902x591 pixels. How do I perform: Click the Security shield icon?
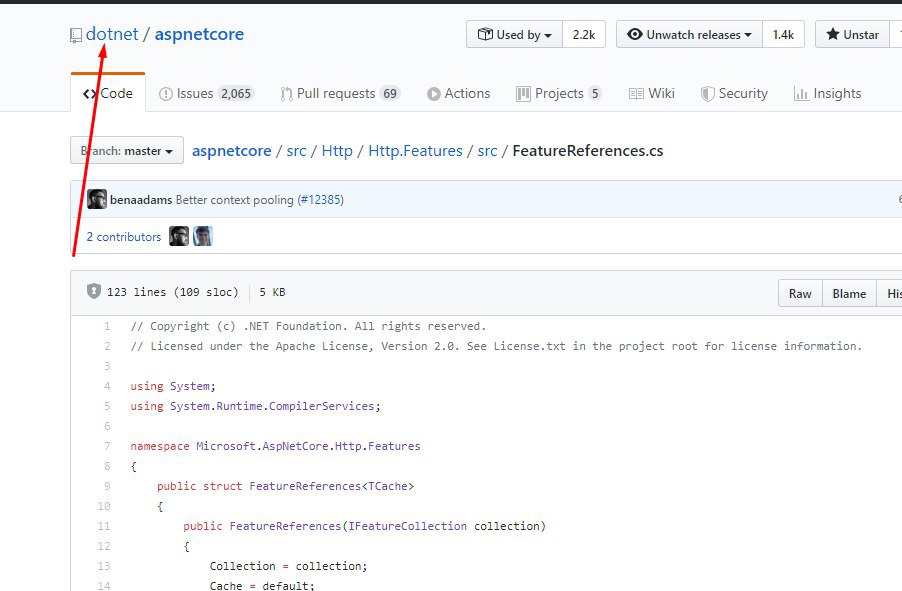pyautogui.click(x=708, y=94)
